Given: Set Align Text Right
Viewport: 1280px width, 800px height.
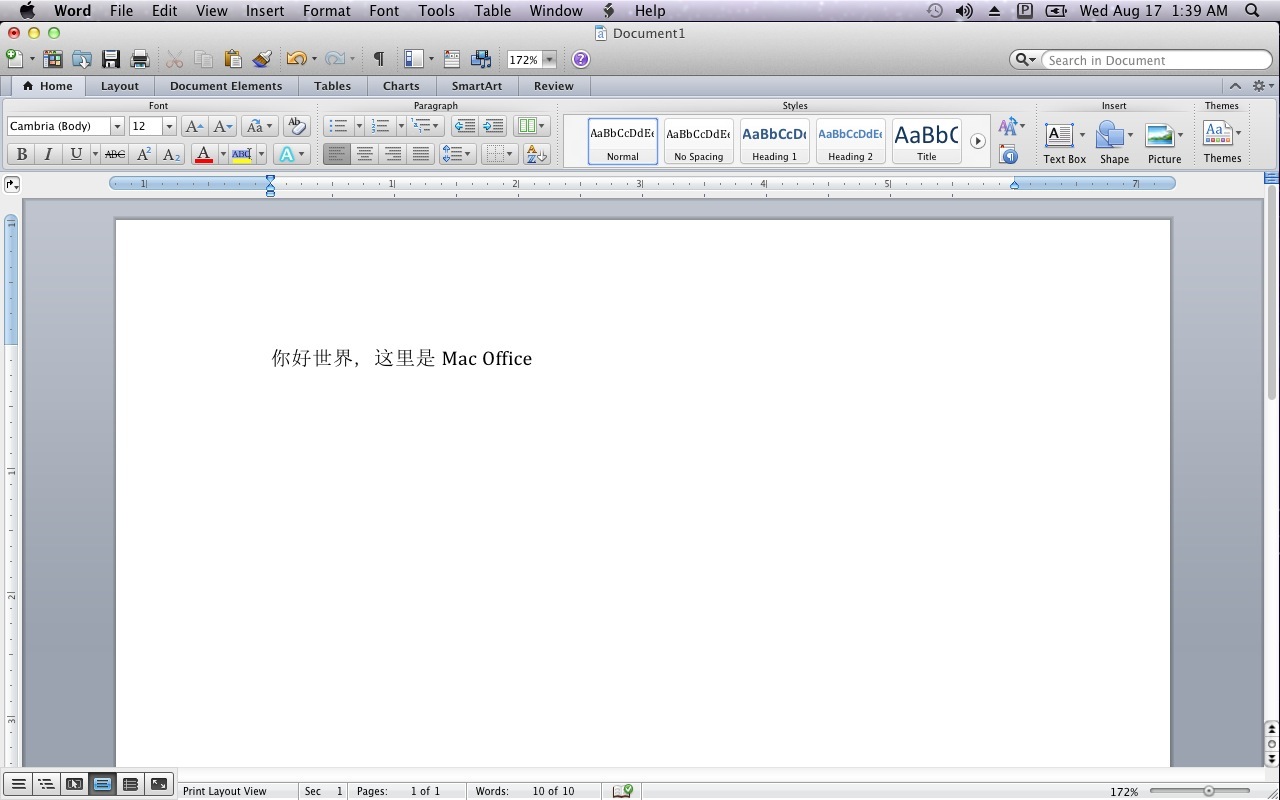Looking at the screenshot, I should point(393,154).
